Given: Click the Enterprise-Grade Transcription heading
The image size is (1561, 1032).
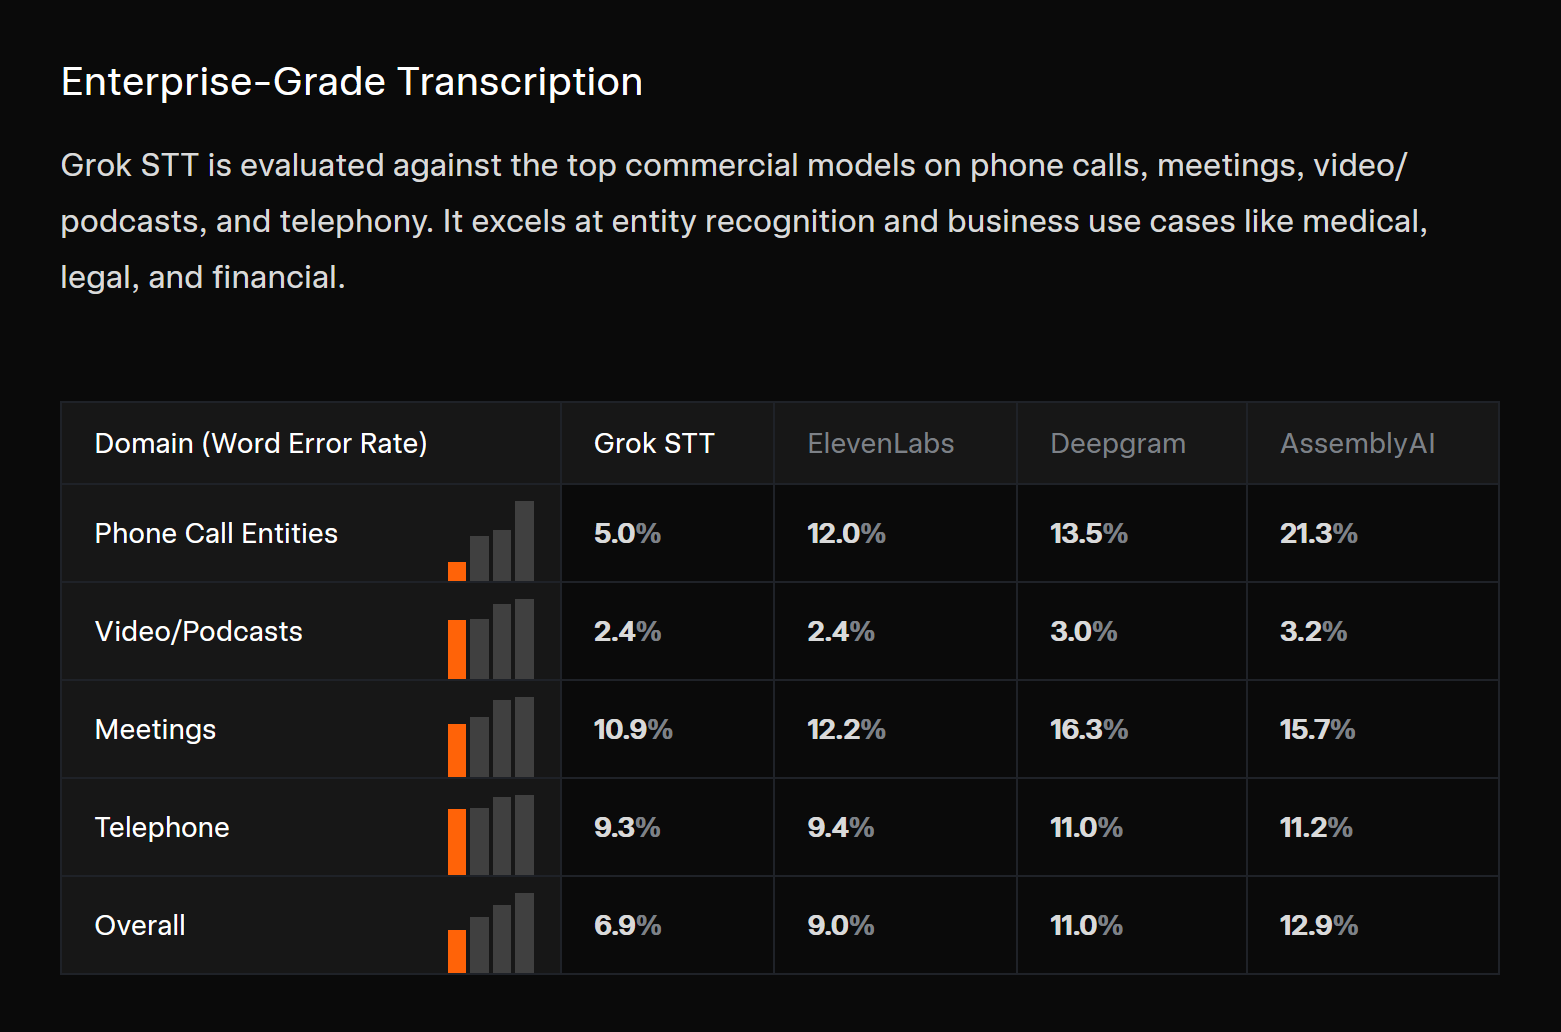Looking at the screenshot, I should coord(351,82).
